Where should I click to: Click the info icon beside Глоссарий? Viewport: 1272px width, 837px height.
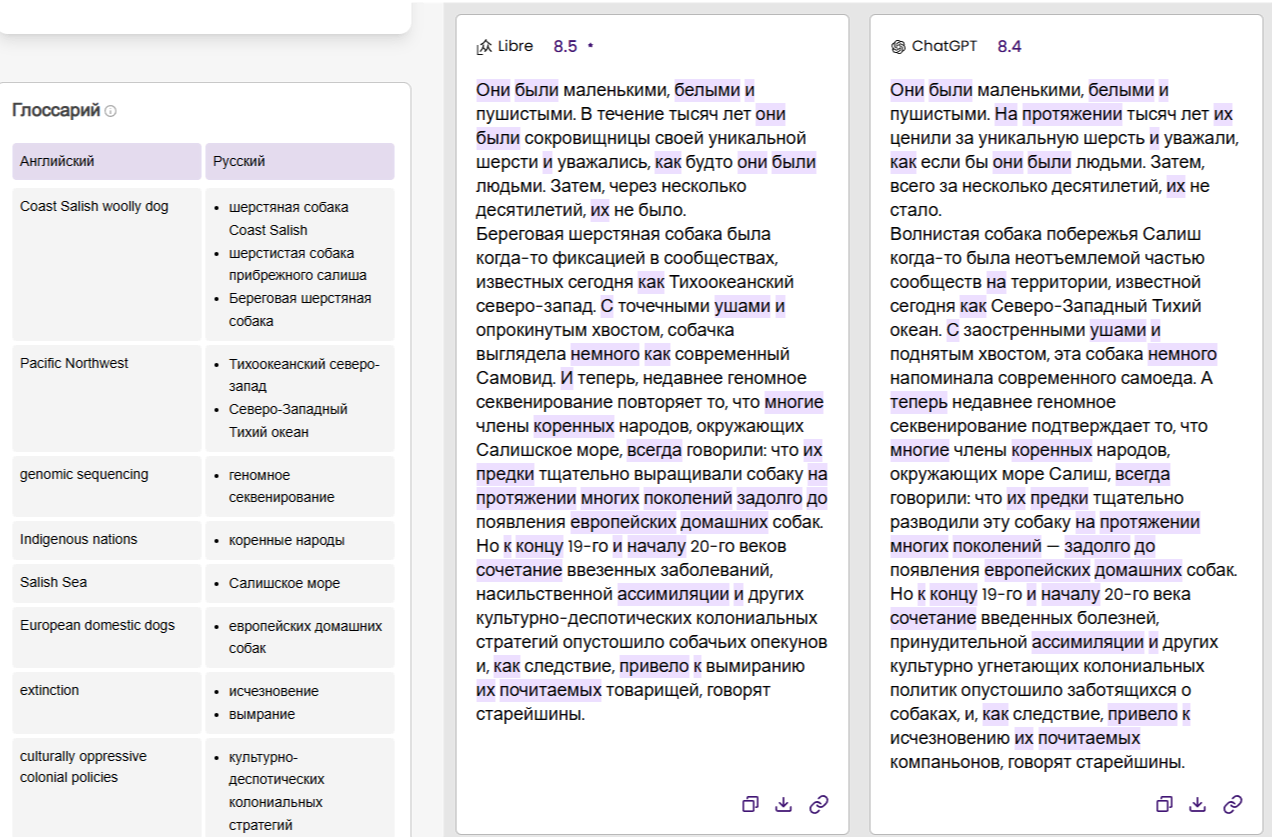click(111, 111)
